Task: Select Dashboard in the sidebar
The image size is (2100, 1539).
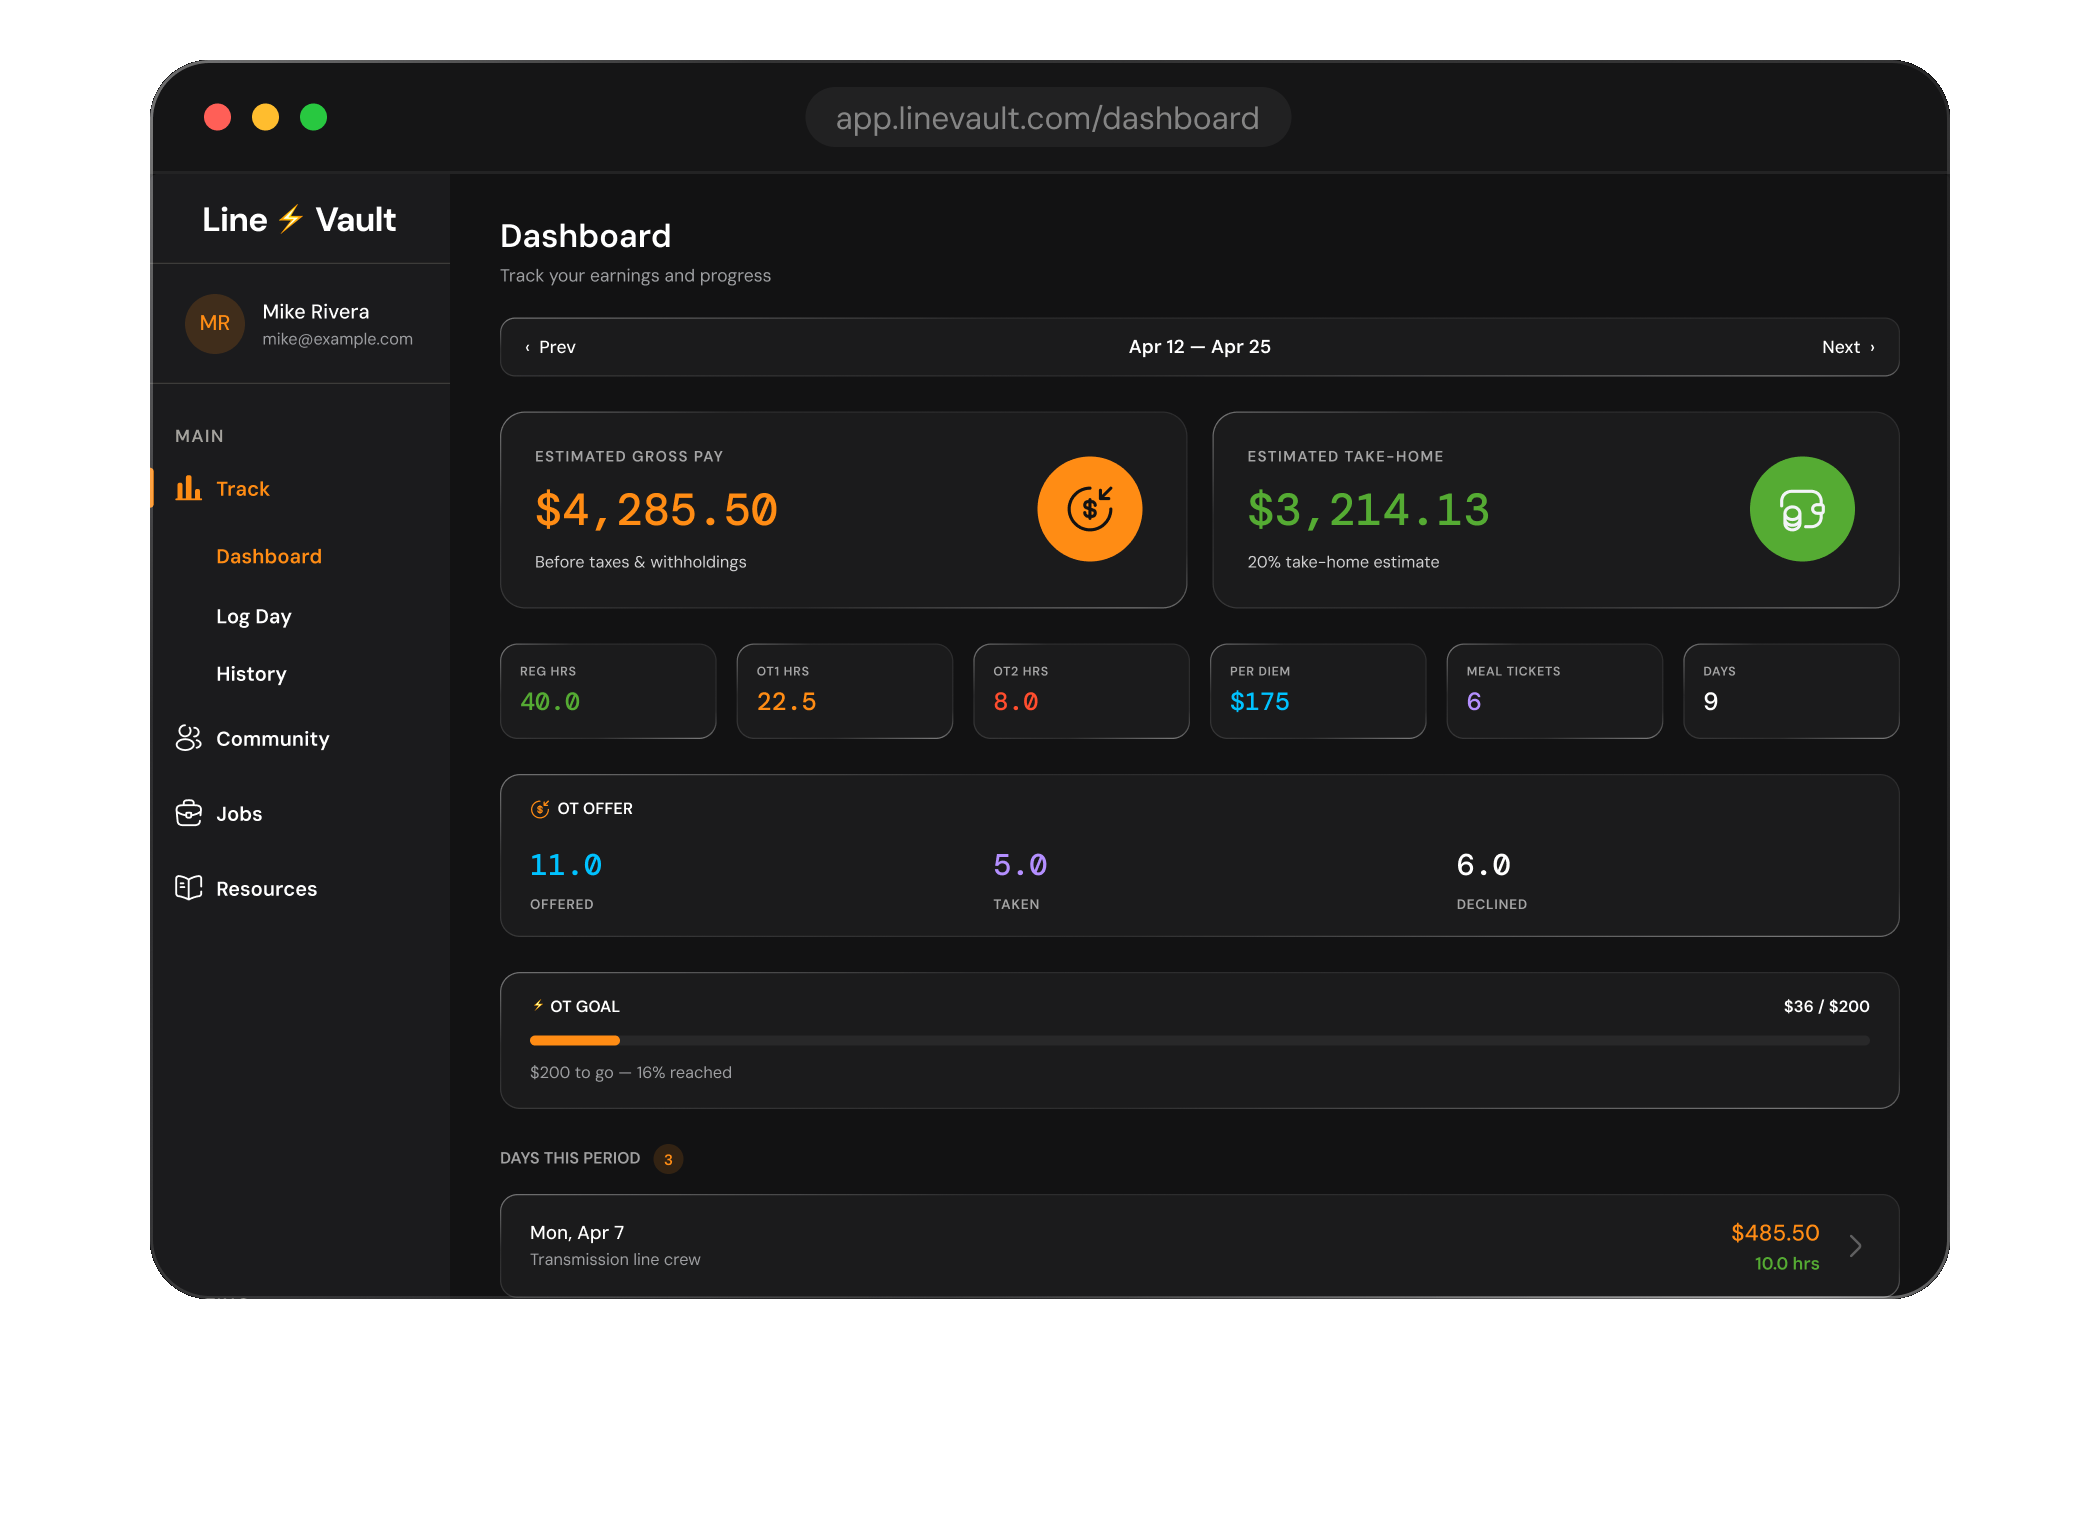Action: [x=269, y=556]
